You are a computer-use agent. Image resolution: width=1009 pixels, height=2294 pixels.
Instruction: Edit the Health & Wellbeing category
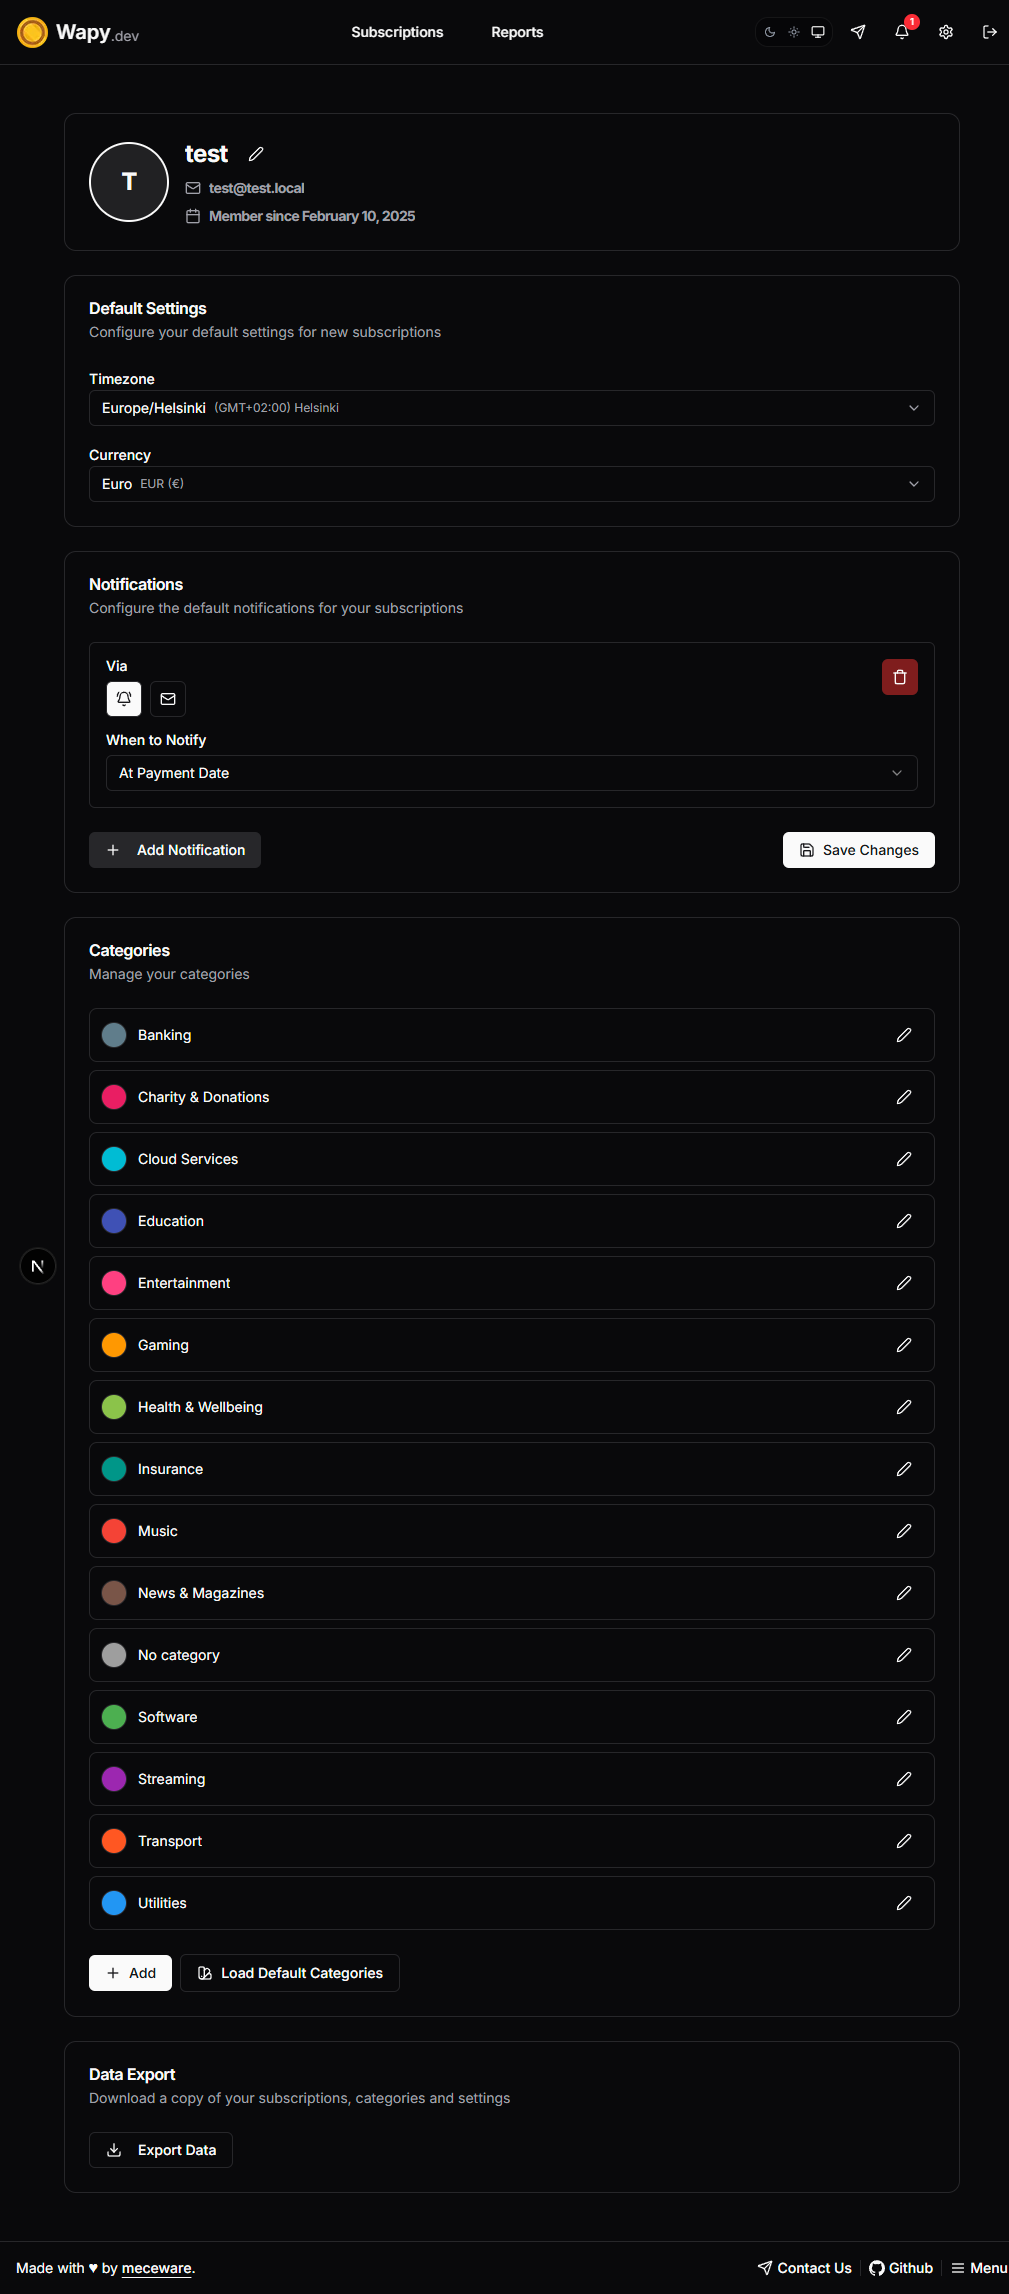[x=904, y=1407]
